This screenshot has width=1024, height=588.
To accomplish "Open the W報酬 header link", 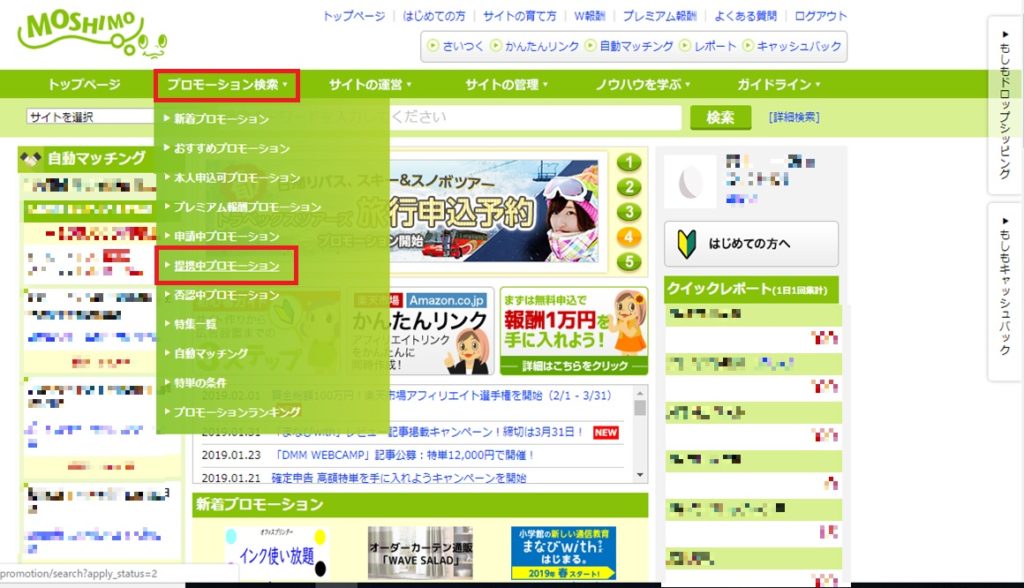I will point(589,16).
